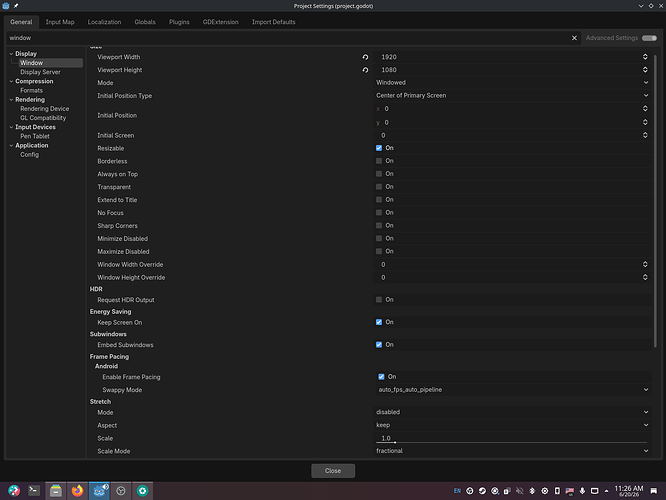Open the Import Defaults tab

[x=274, y=22]
